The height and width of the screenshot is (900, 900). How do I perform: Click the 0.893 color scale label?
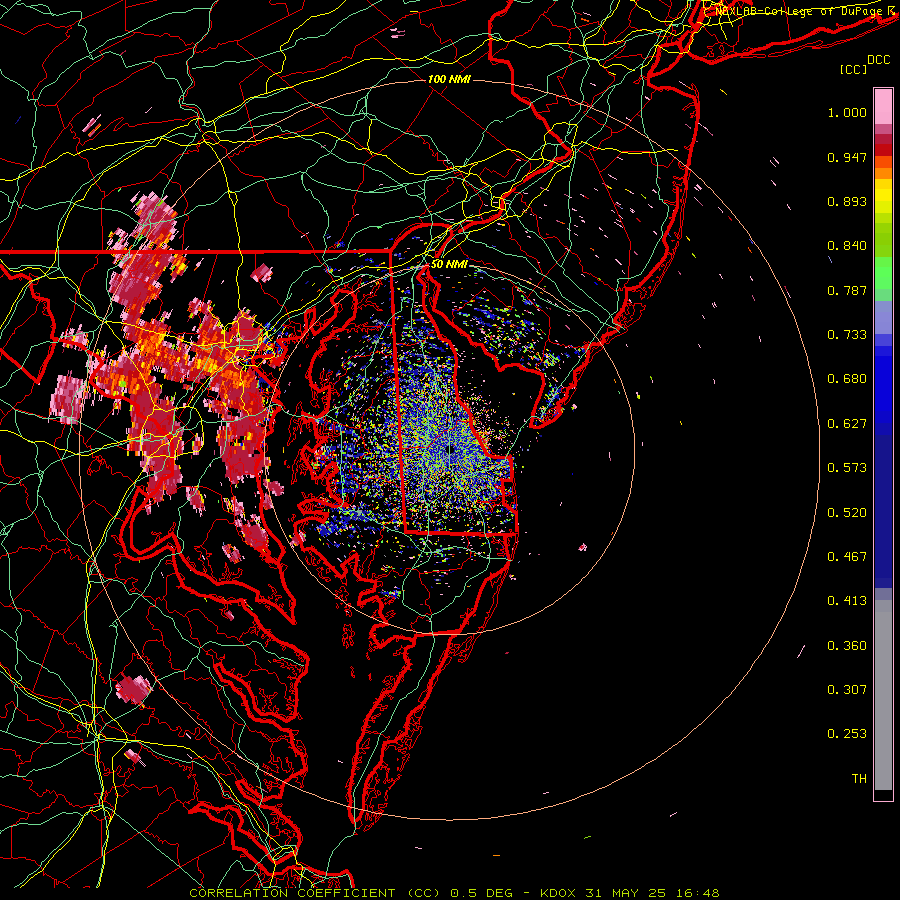[847, 201]
